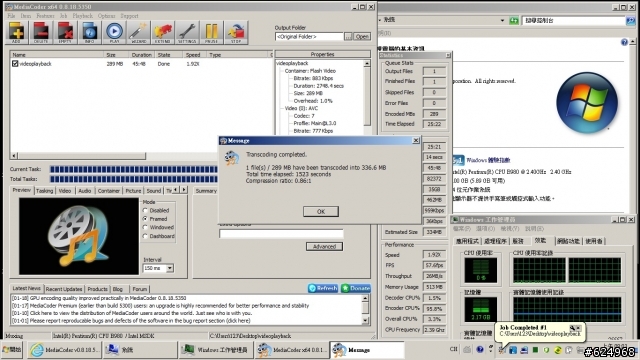
Task: Click the Current Task progress bar
Action: click(x=134, y=169)
